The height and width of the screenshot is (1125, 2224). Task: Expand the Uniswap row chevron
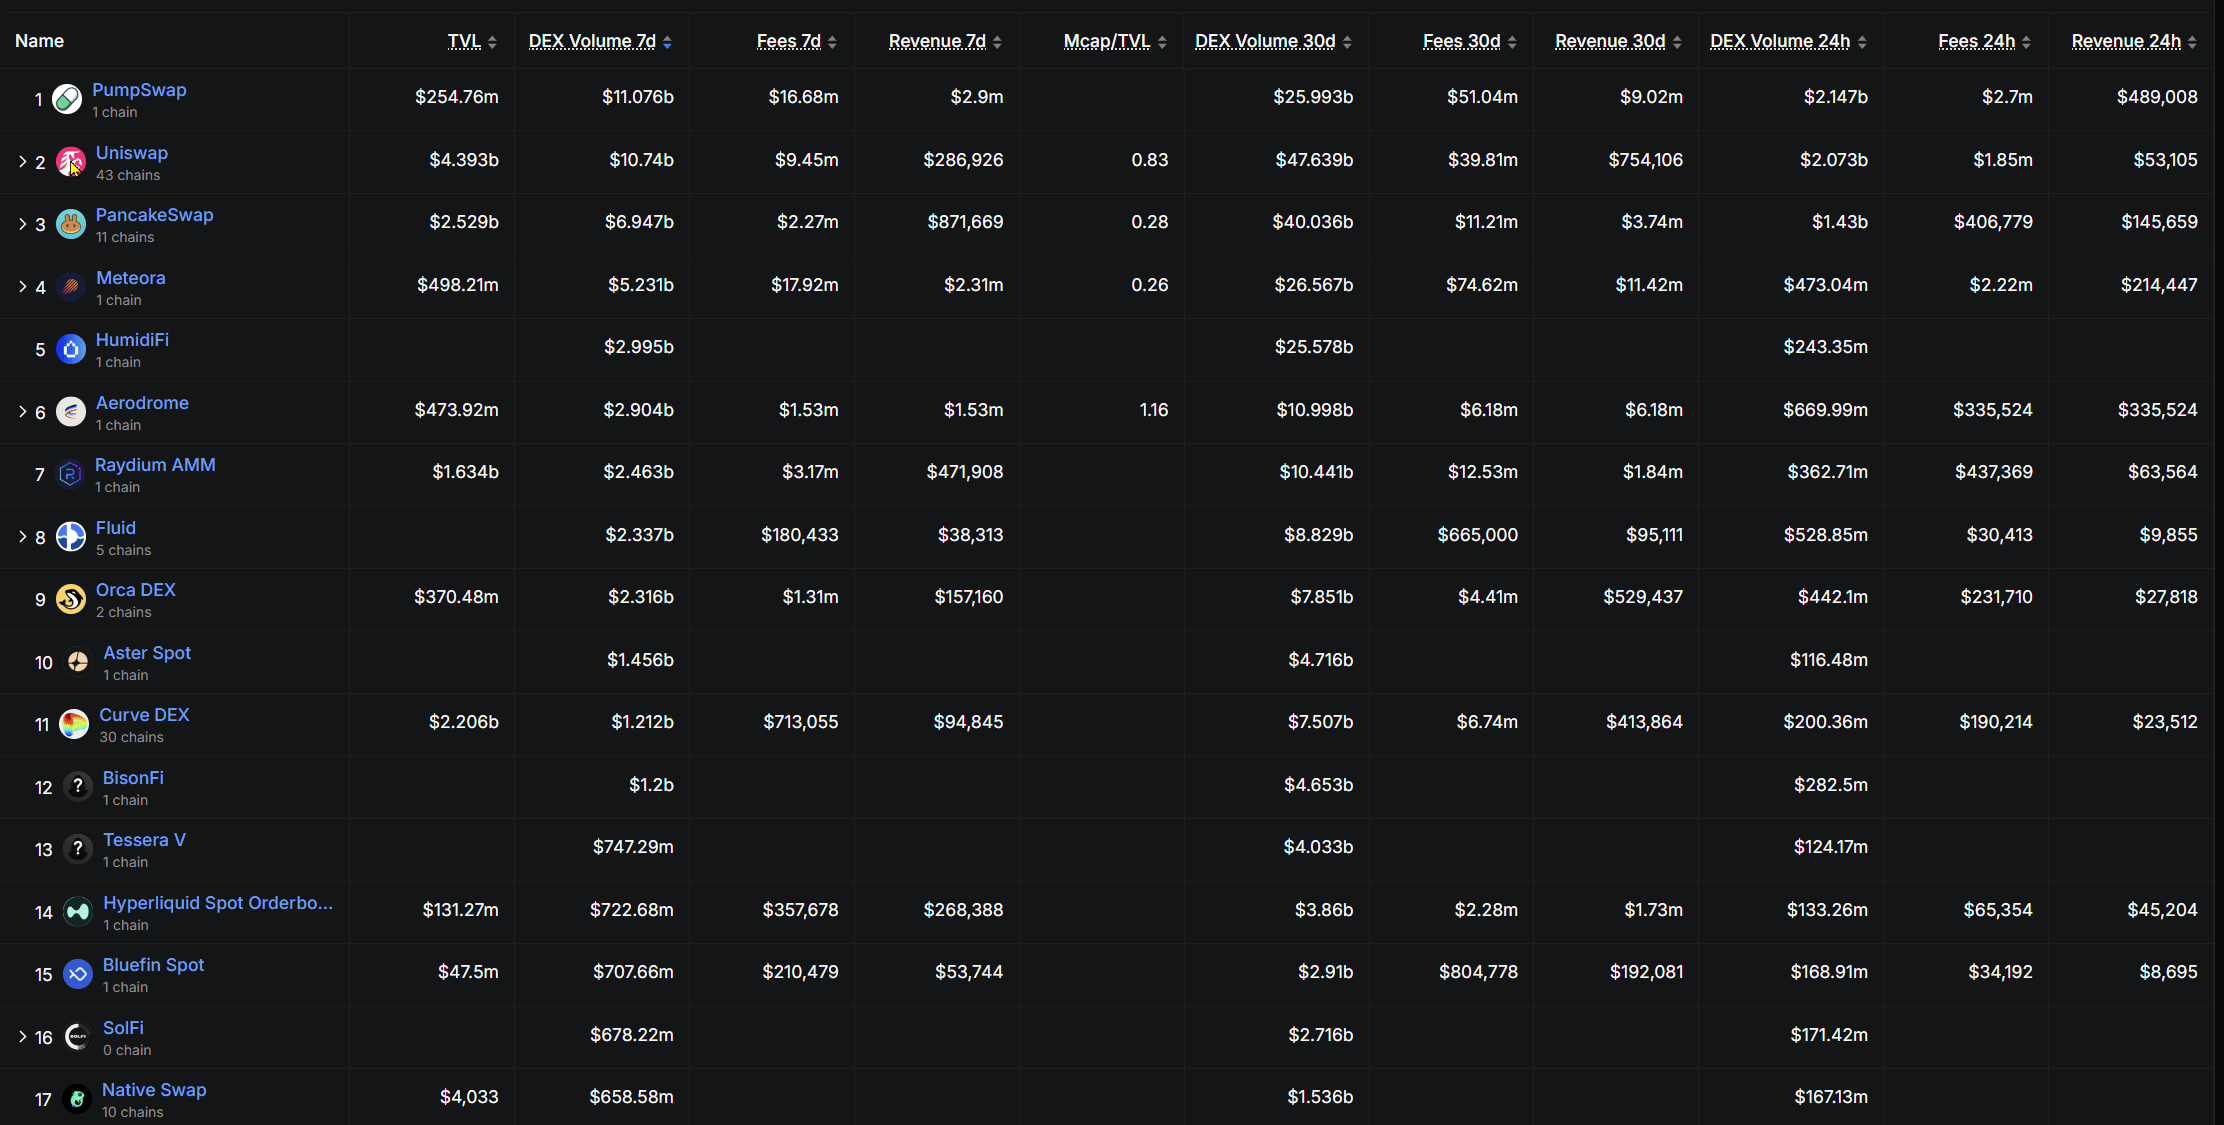point(22,161)
